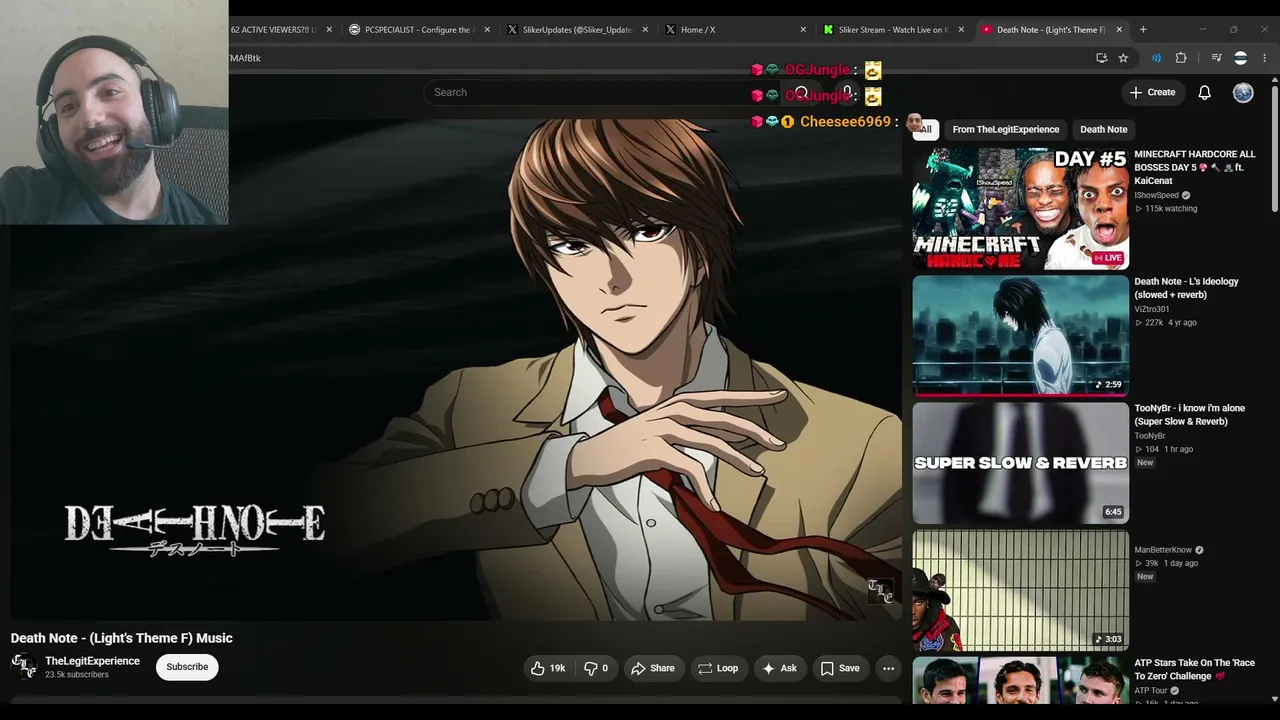Image resolution: width=1280 pixels, height=720 pixels.
Task: Toggle the Loop button
Action: click(x=718, y=668)
